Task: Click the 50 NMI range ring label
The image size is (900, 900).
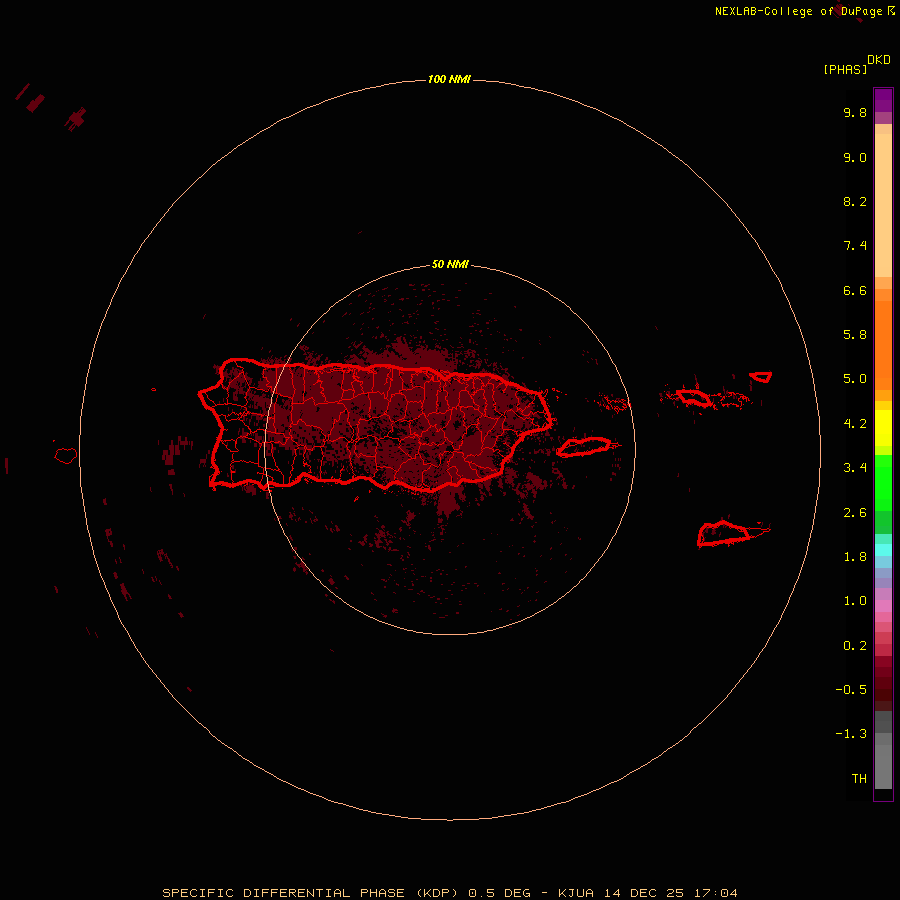Action: click(450, 264)
